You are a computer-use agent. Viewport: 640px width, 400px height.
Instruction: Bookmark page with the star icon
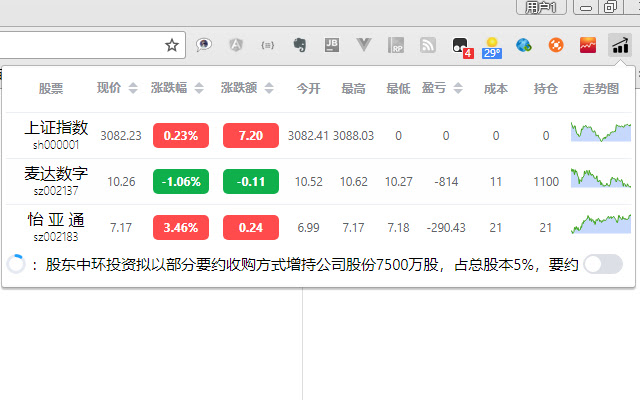172,45
